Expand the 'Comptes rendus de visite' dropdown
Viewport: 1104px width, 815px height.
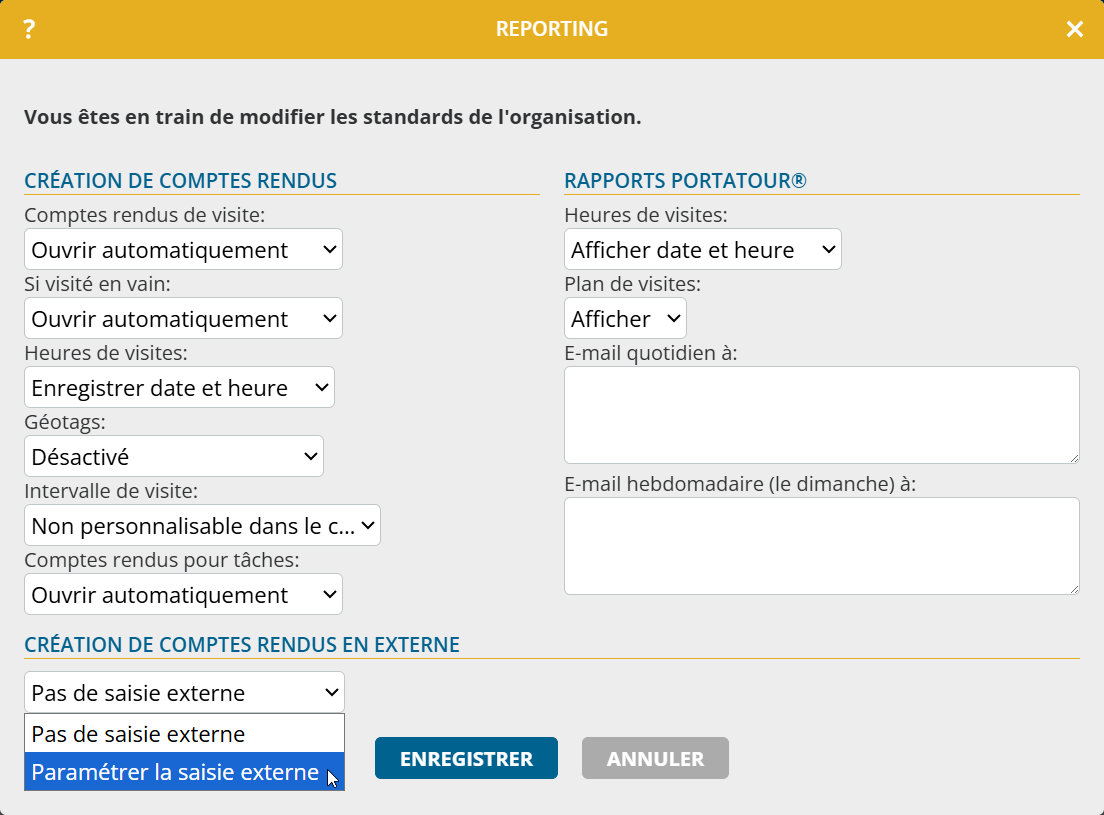coord(183,250)
